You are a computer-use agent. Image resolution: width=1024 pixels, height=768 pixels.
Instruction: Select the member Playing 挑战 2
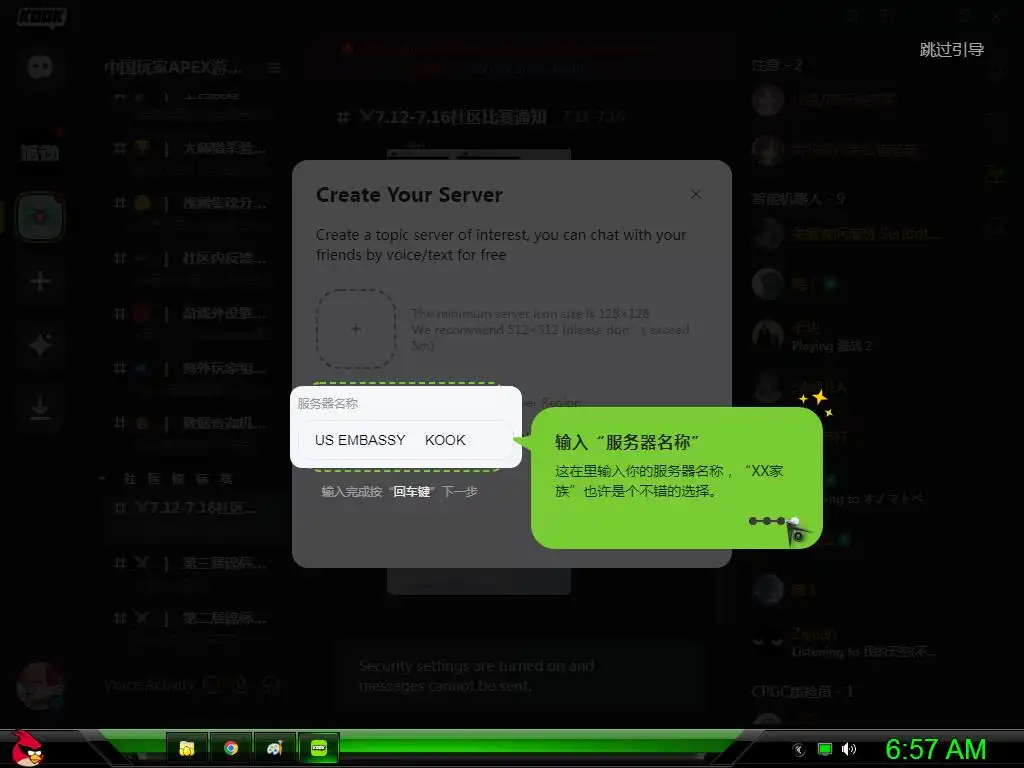point(831,346)
